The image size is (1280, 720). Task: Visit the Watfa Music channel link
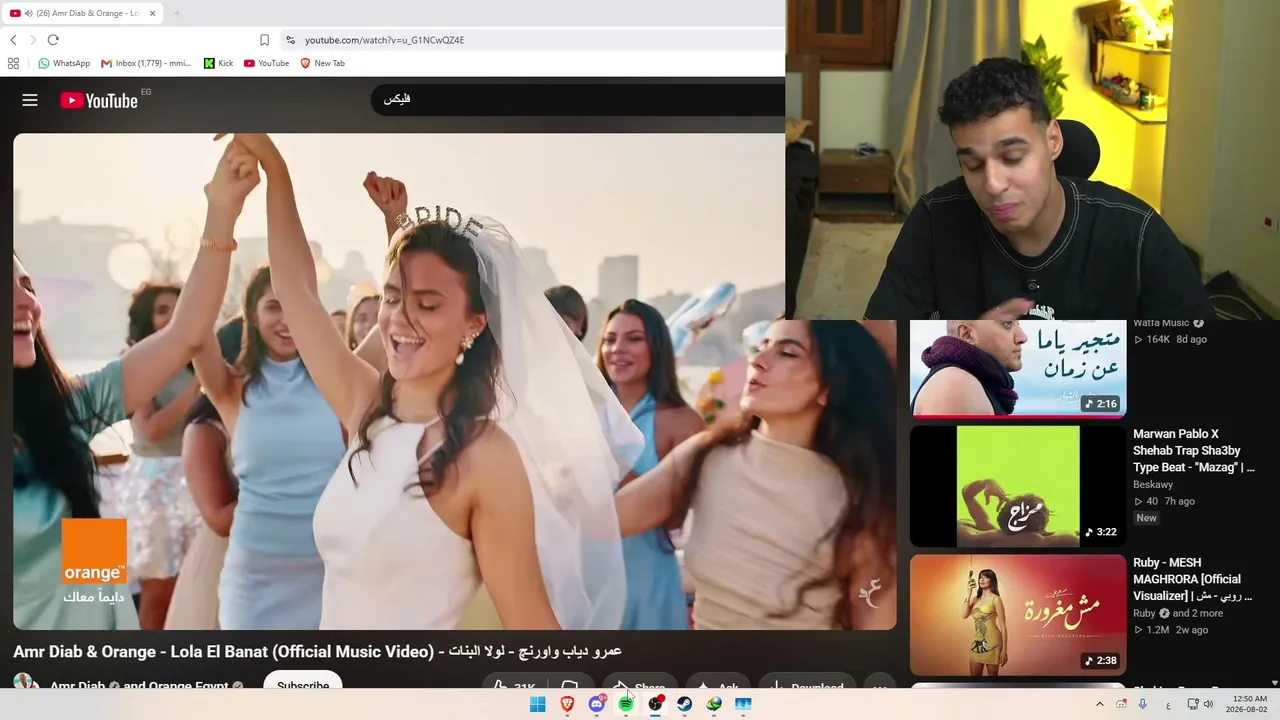[1161, 323]
